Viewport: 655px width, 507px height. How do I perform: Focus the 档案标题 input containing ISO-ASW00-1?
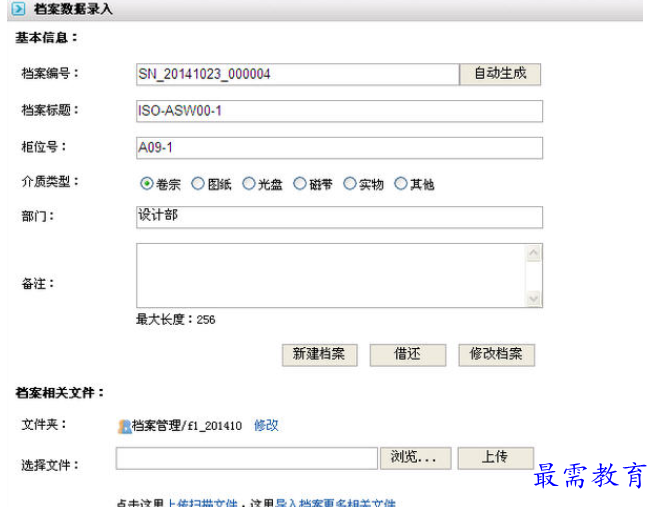pyautogui.click(x=339, y=111)
